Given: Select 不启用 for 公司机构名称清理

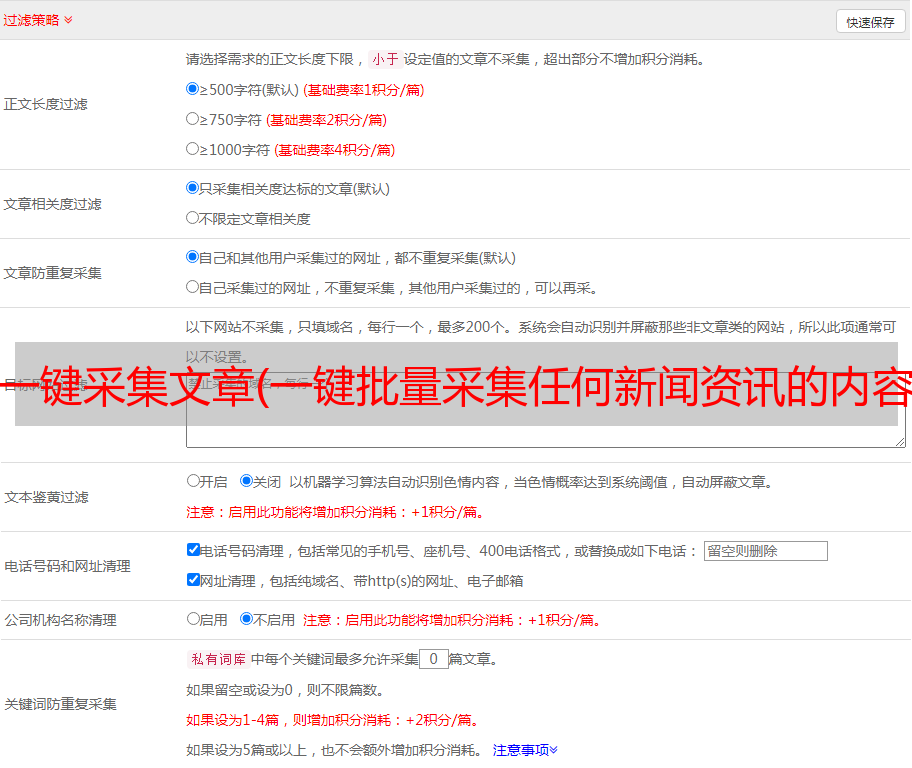Looking at the screenshot, I should click(x=246, y=619).
